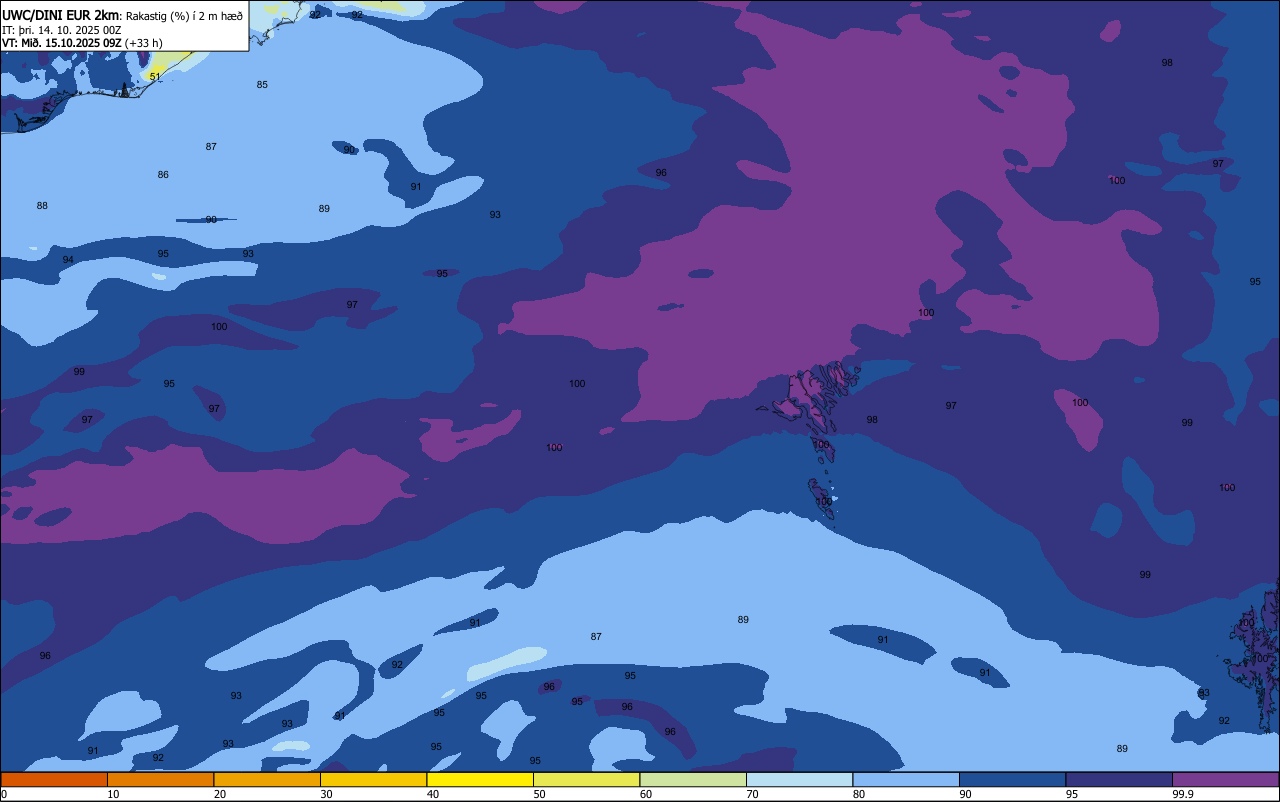Viewport: 1280px width, 802px height.
Task: Select the legend tick label 10
Action: coord(113,794)
